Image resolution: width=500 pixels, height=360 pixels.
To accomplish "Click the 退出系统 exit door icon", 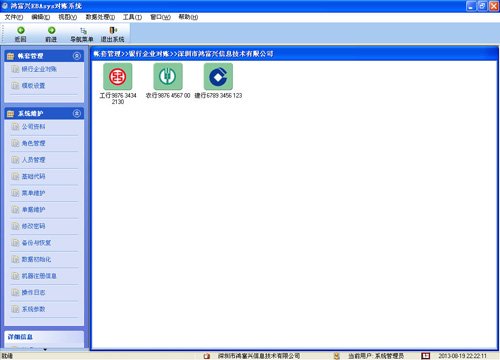I will (x=113, y=30).
